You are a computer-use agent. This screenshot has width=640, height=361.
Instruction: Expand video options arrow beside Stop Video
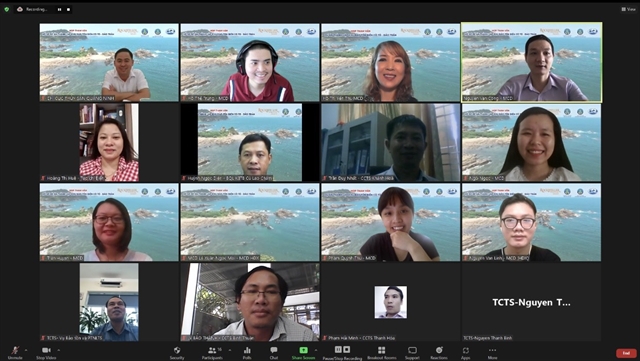coord(58,350)
